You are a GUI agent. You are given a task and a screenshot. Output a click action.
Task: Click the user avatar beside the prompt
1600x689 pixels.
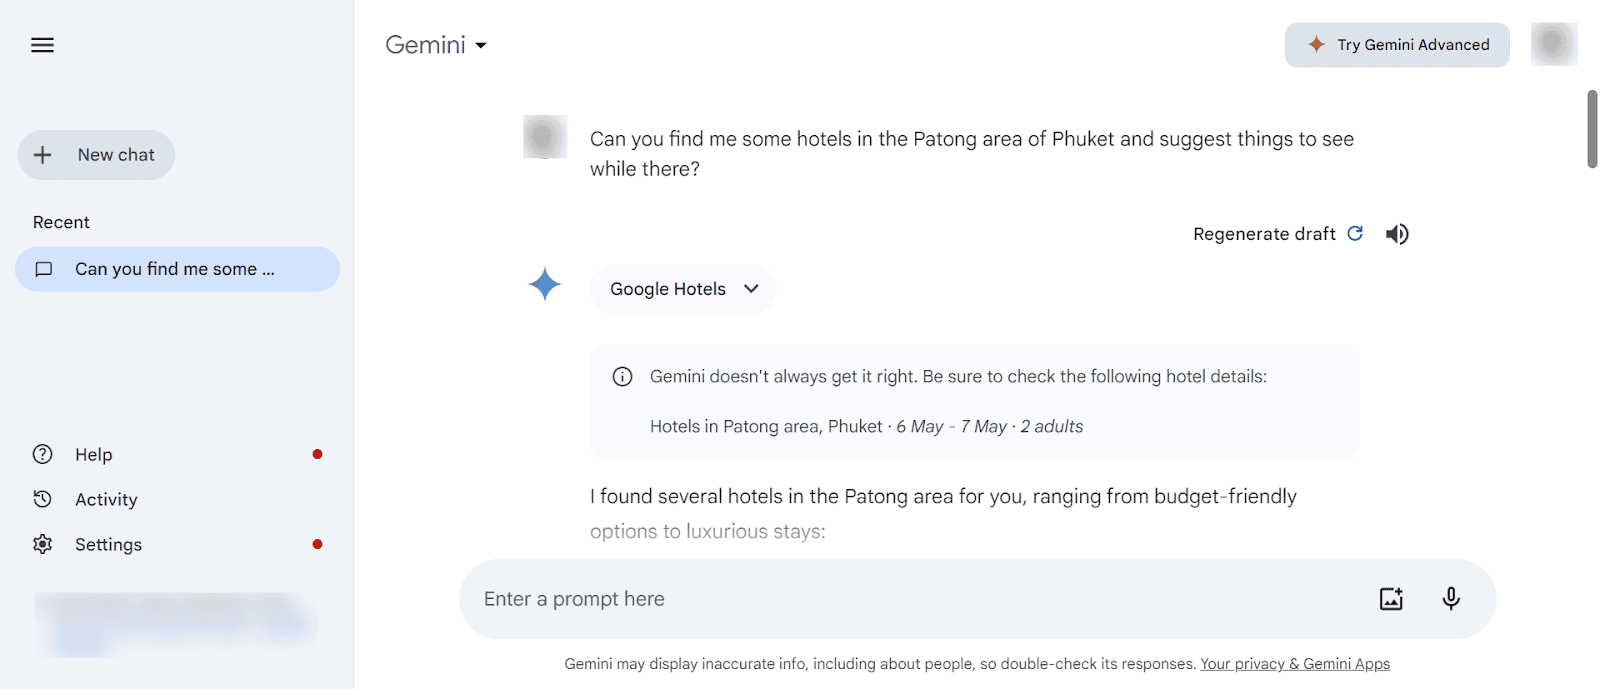coord(545,137)
